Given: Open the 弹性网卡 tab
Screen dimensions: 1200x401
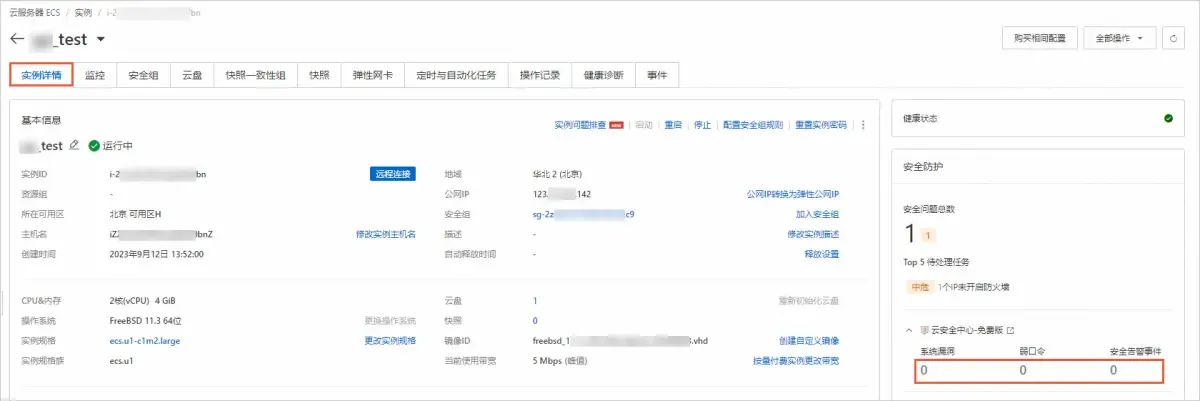Looking at the screenshot, I should 372,75.
